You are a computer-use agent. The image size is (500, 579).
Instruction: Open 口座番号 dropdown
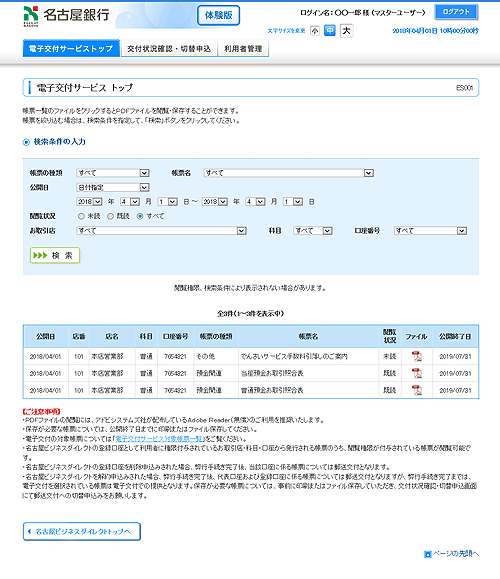(430, 231)
